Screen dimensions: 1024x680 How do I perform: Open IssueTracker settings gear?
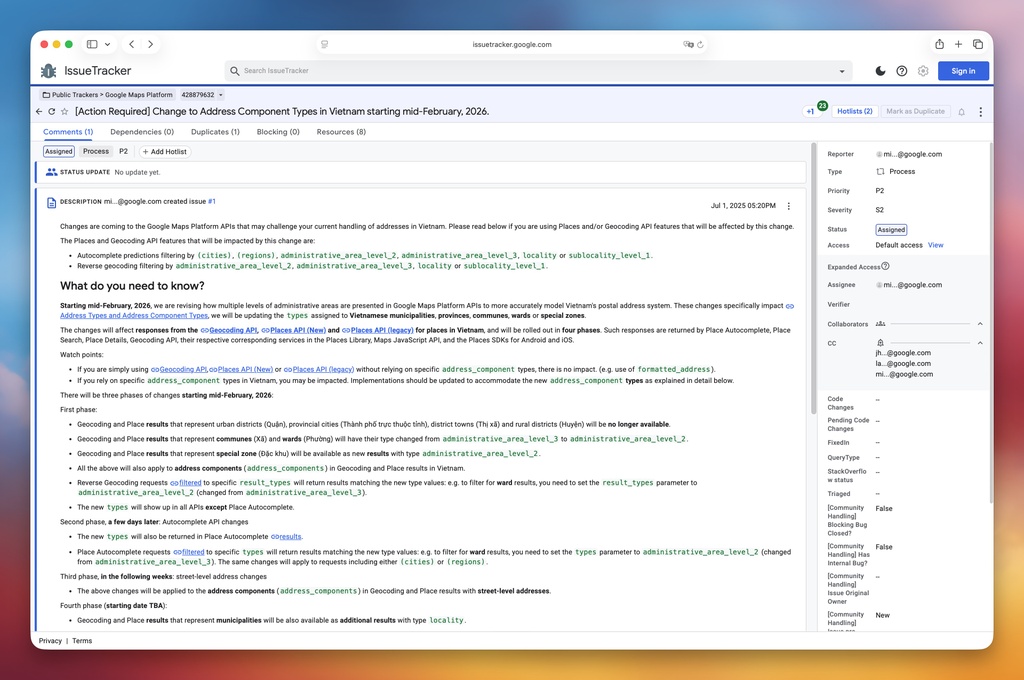pos(923,71)
